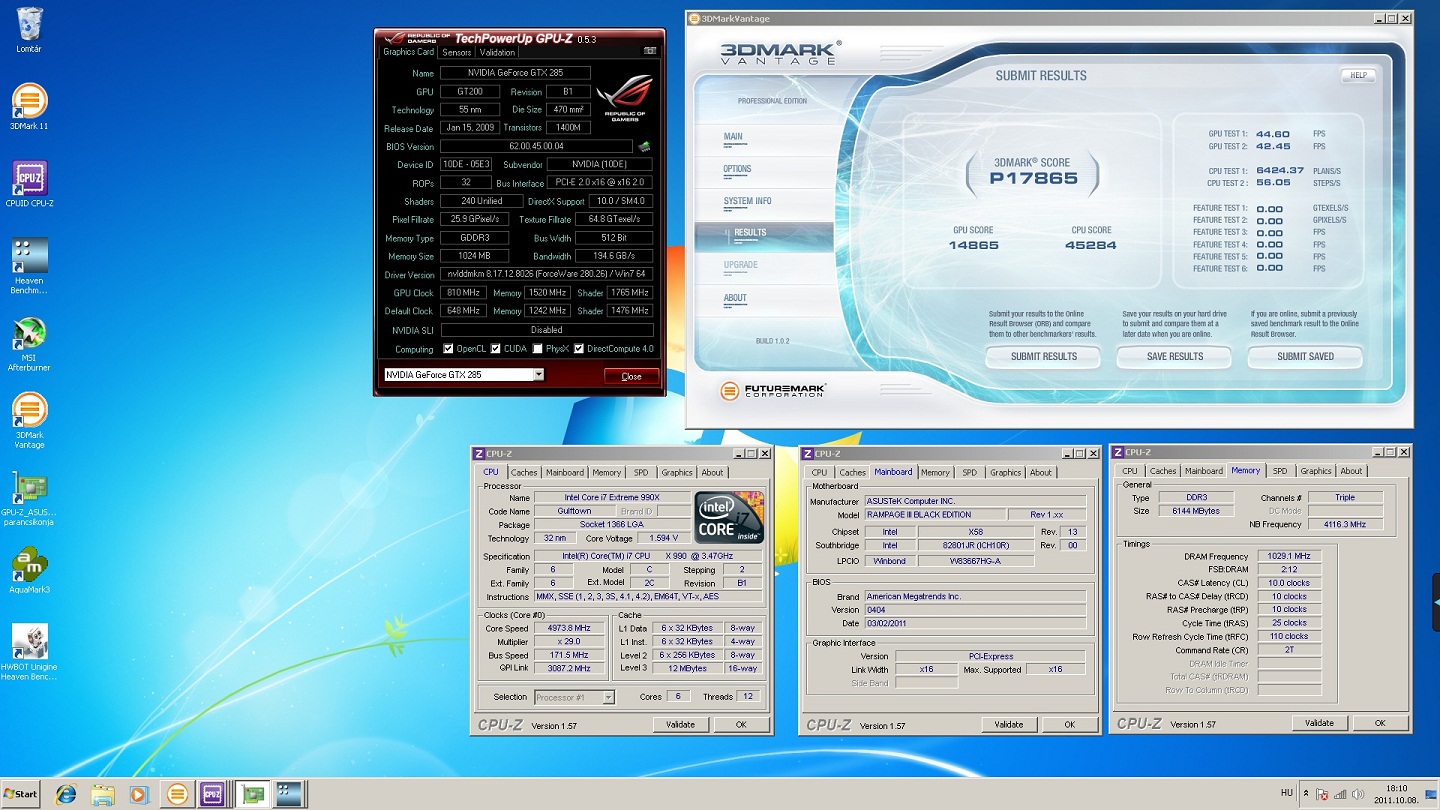Click OK in the CPU-Z Motherboard window
This screenshot has width=1440, height=810.
[1069, 725]
